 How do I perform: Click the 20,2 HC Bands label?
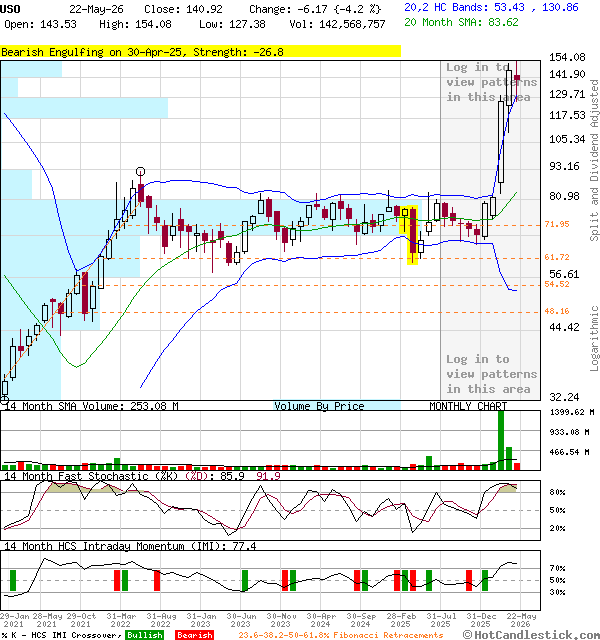(x=491, y=7)
